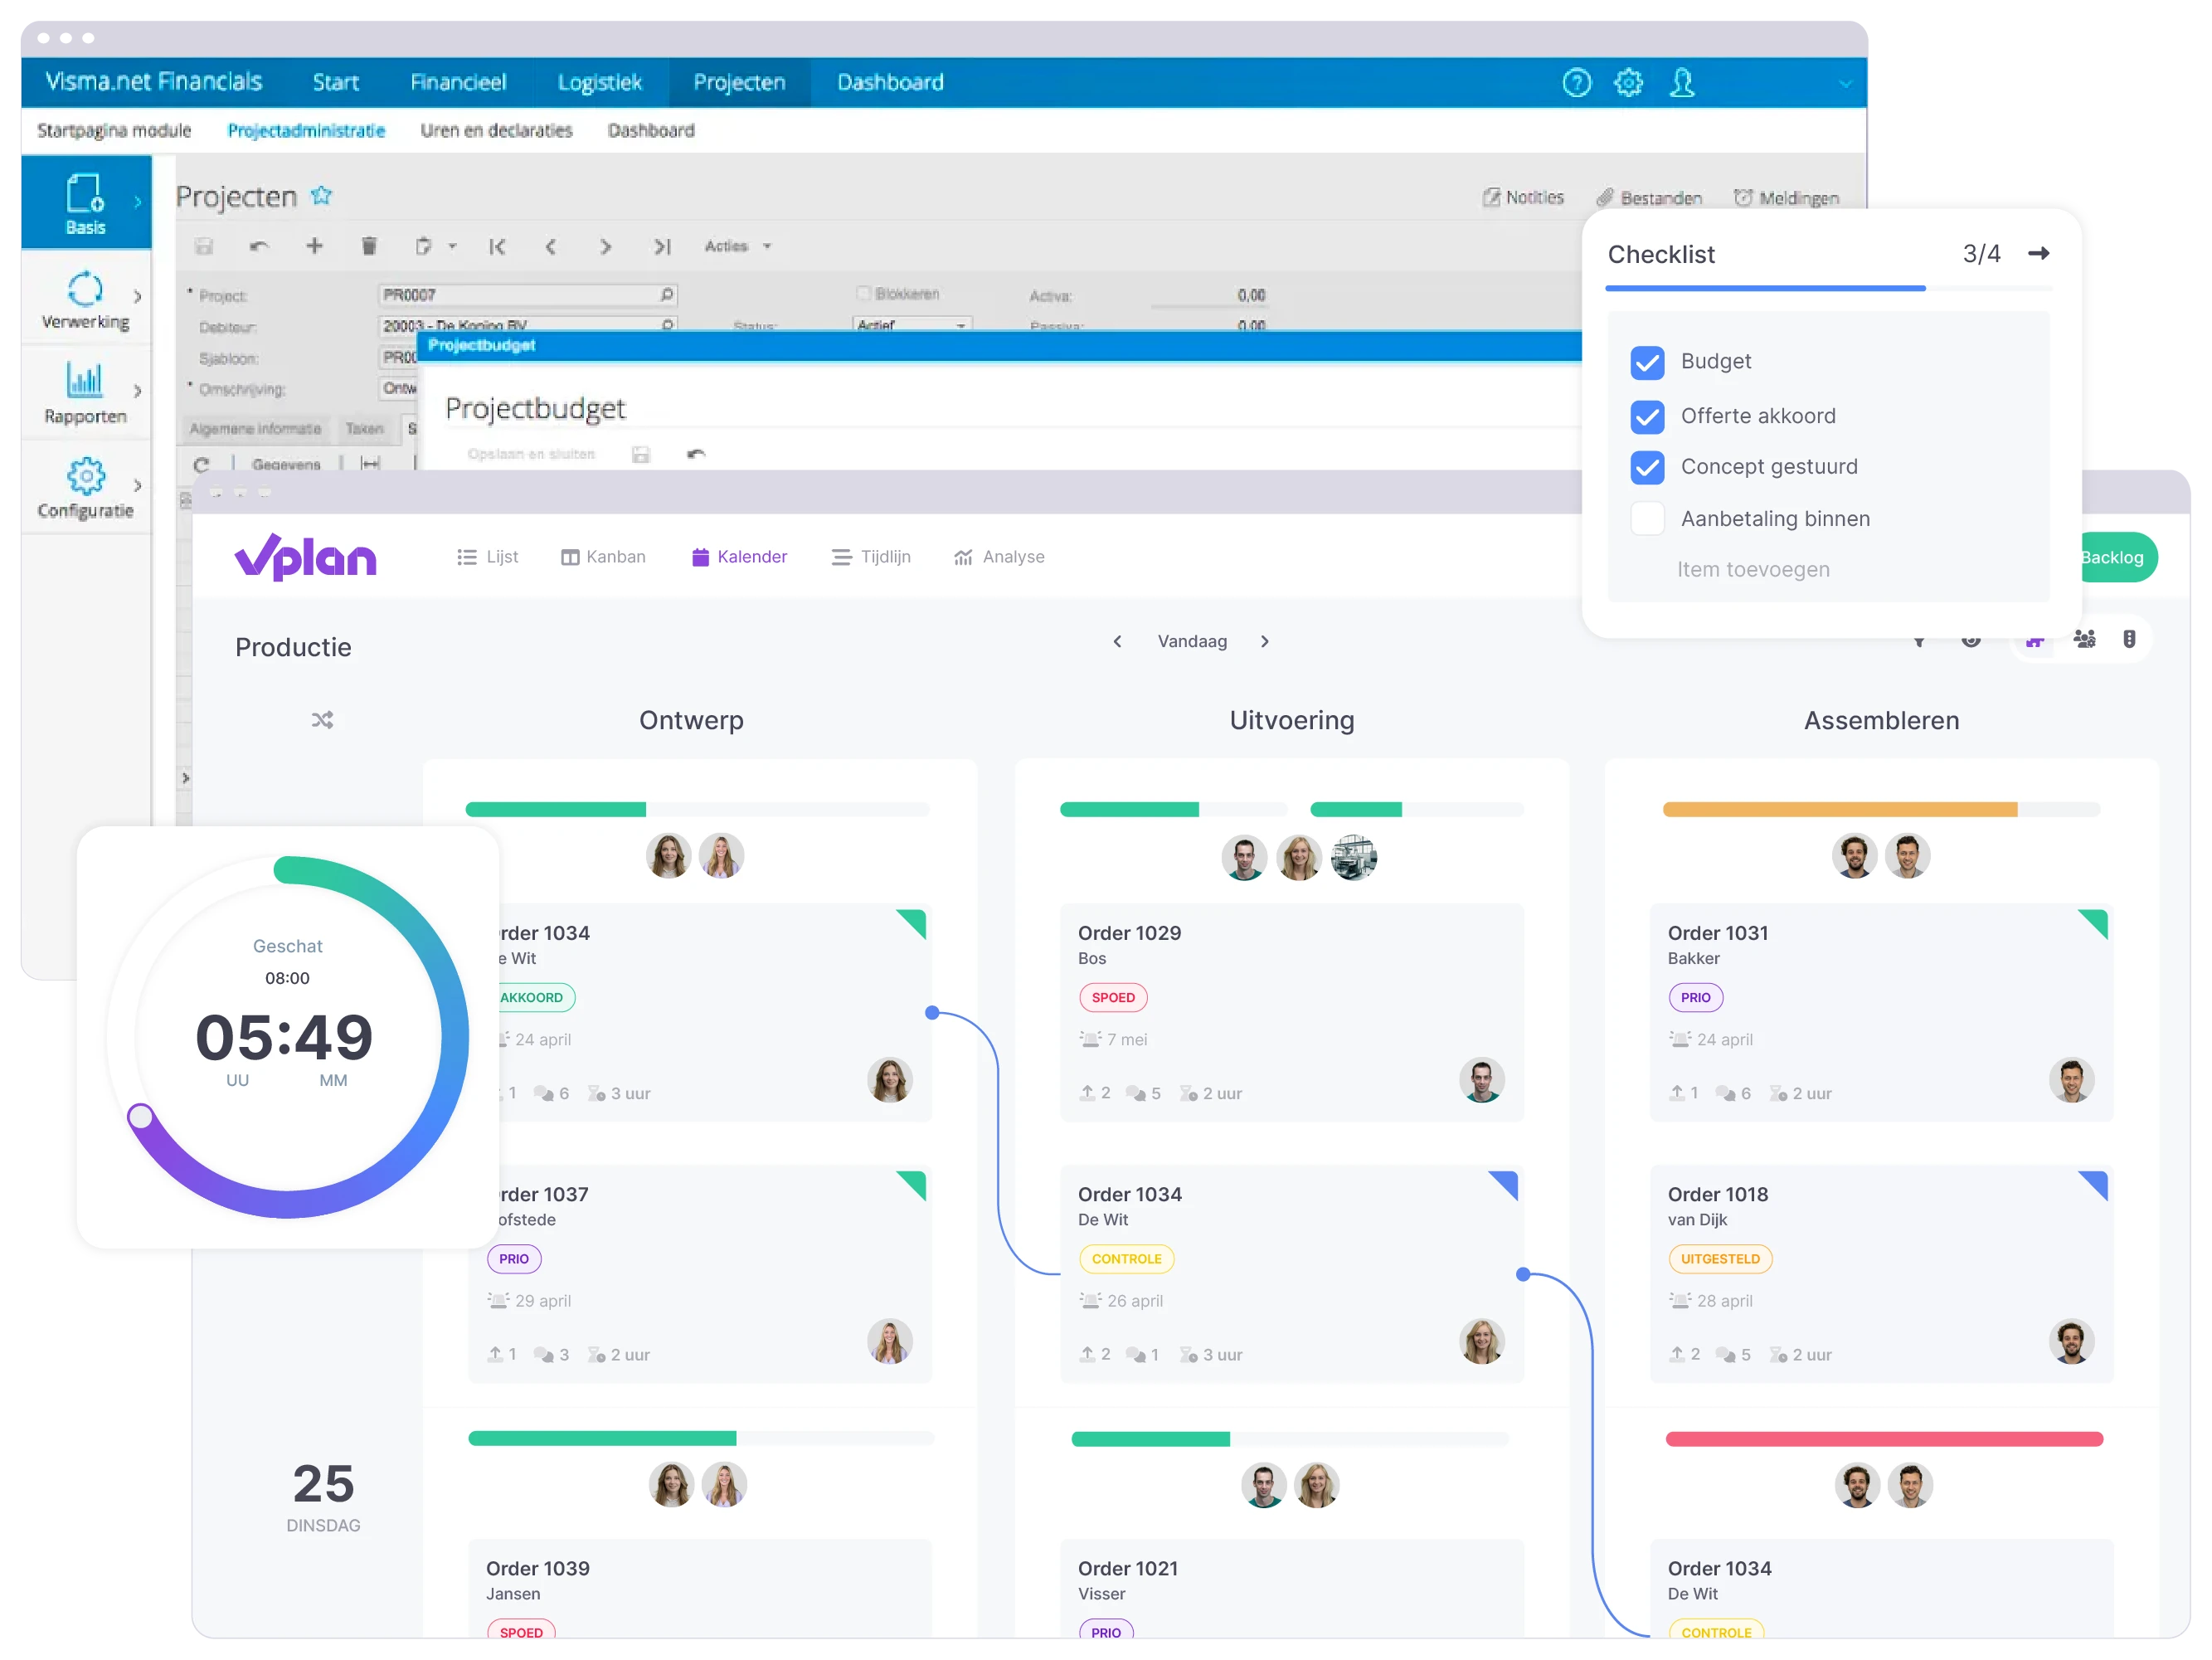
Task: Open Configuratie sidebar icon
Action: tap(85, 489)
